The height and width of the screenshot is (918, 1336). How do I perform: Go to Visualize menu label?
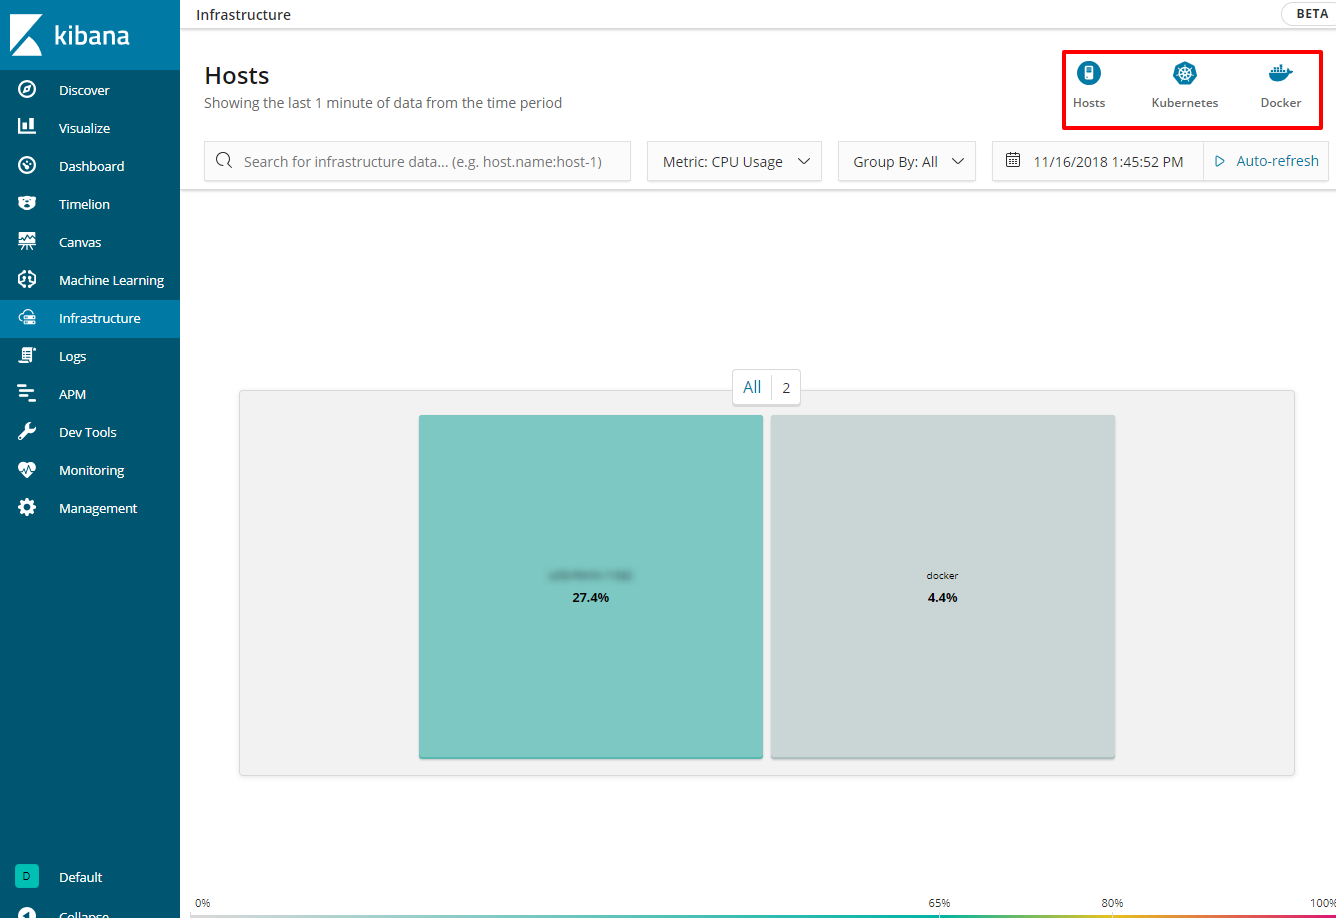(84, 128)
